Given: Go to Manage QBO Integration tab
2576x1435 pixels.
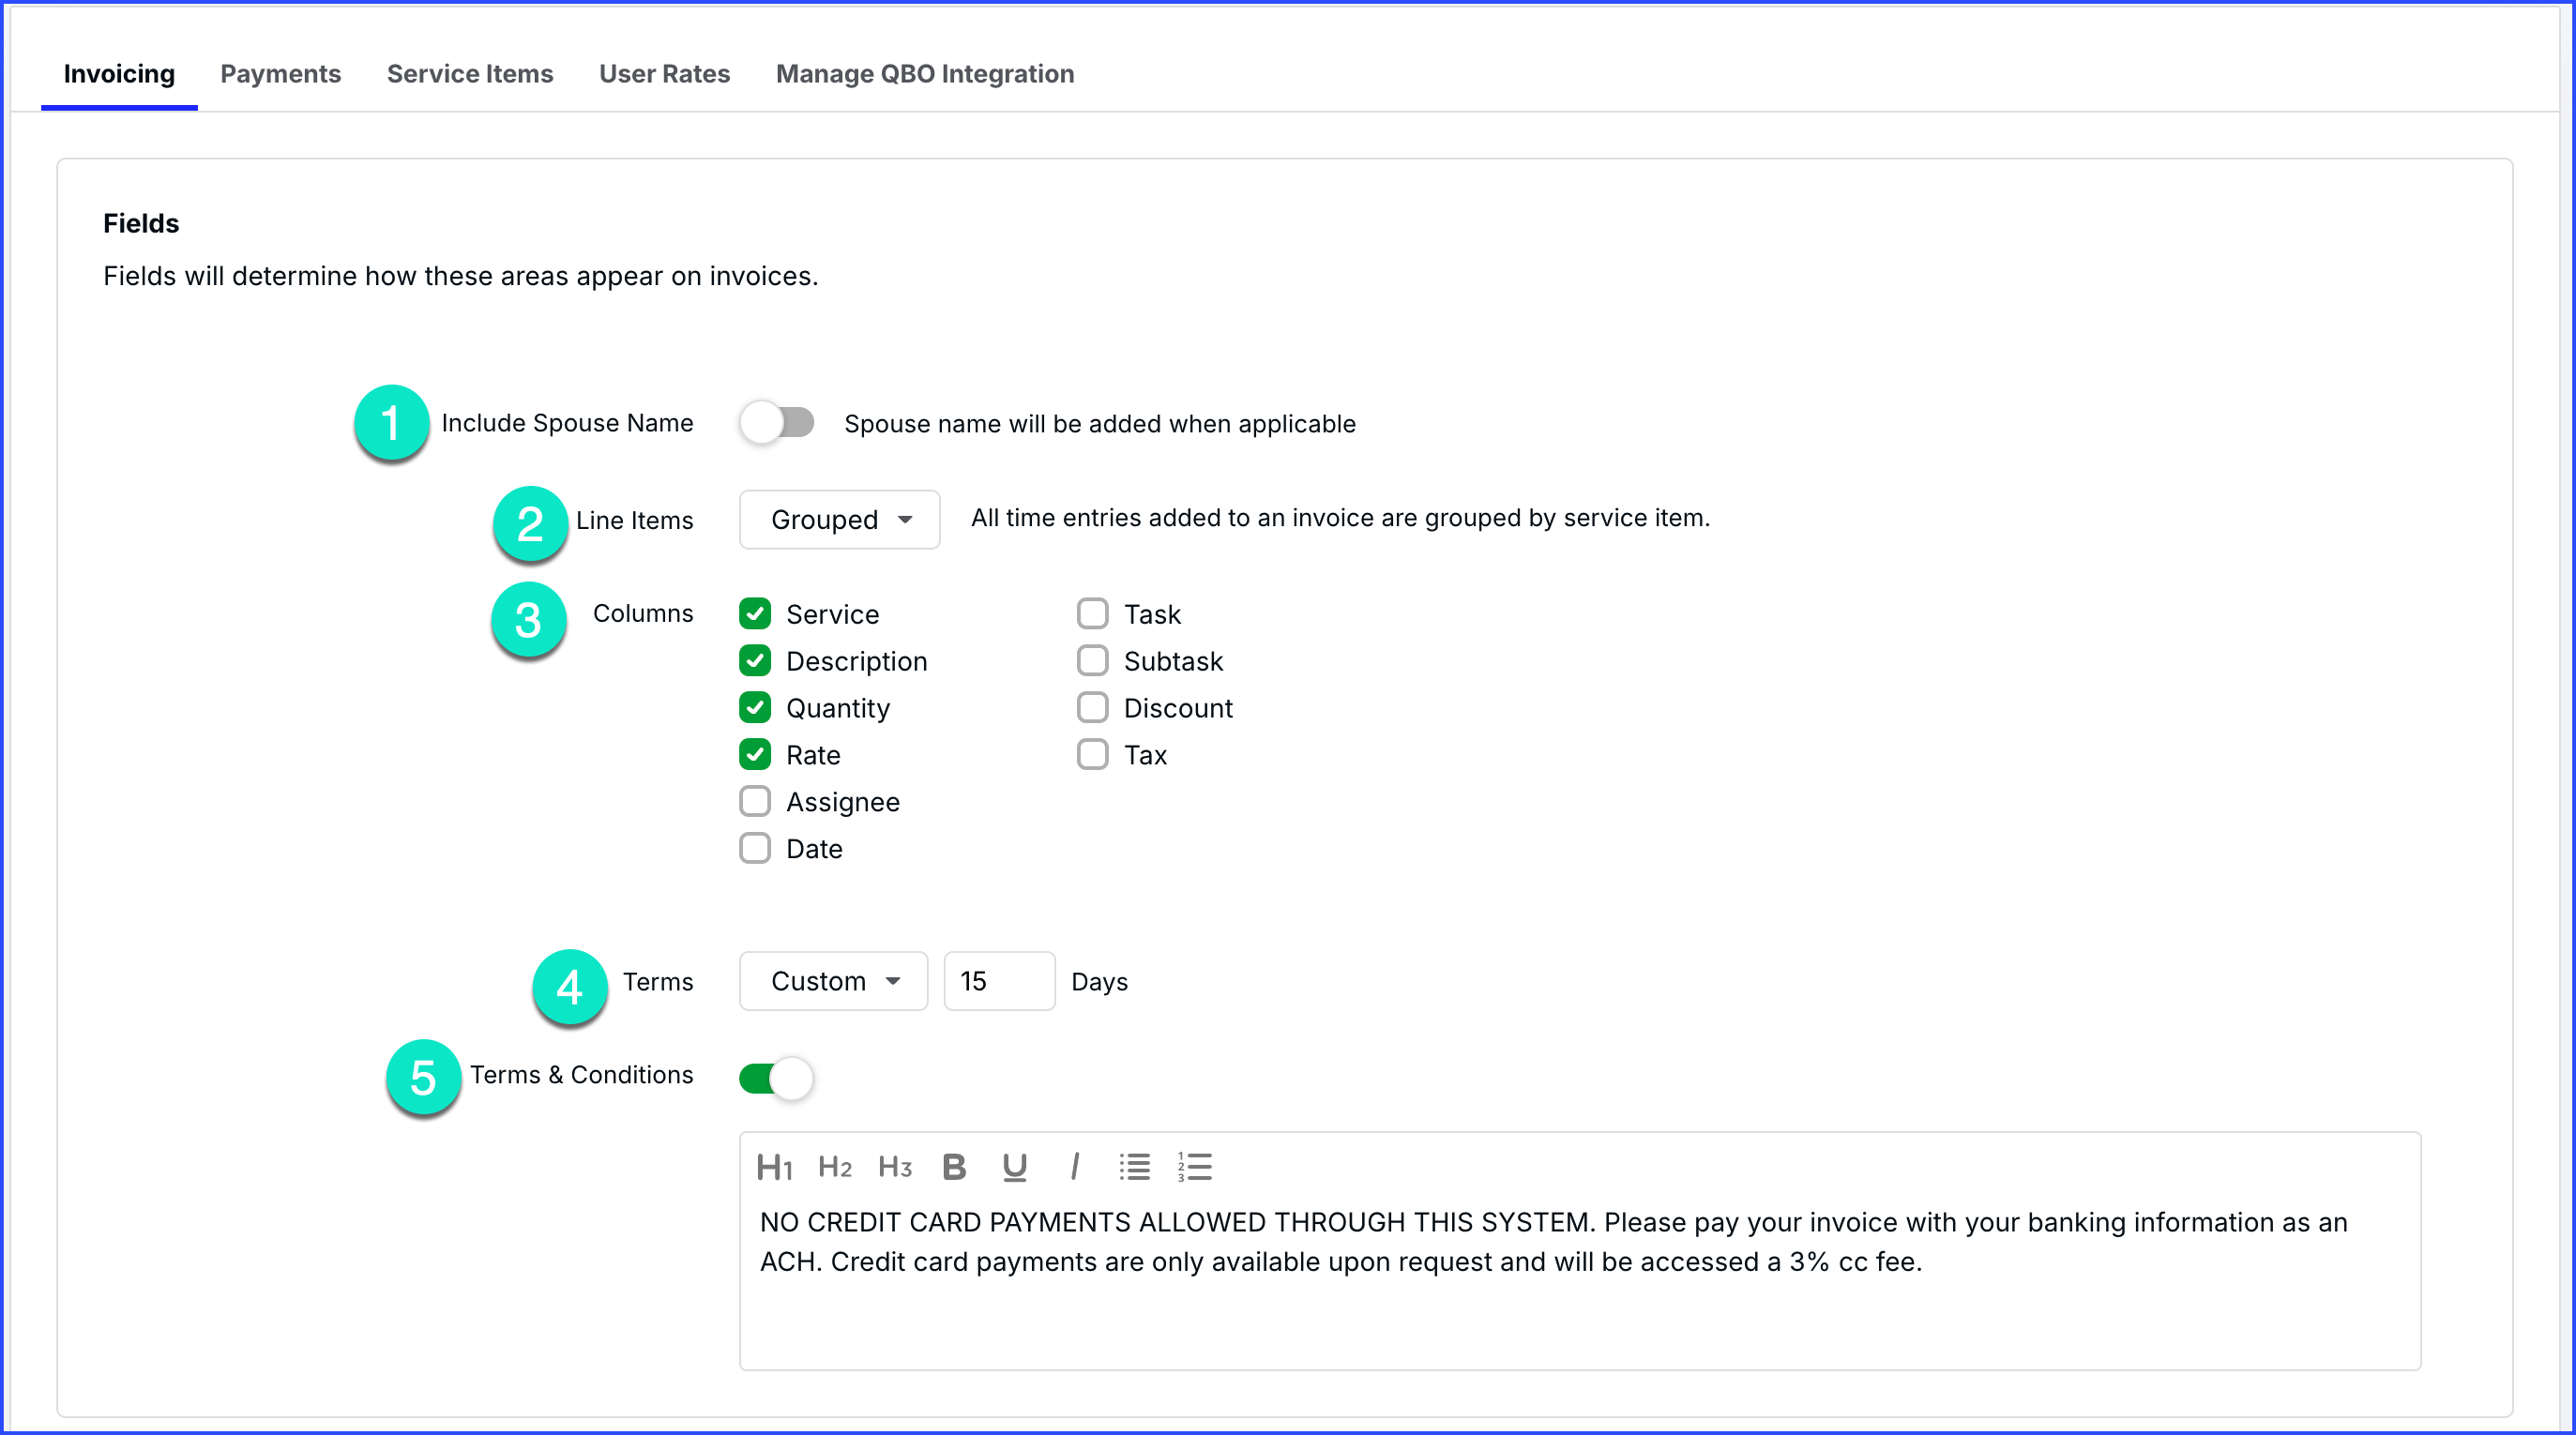Looking at the screenshot, I should click(x=924, y=74).
